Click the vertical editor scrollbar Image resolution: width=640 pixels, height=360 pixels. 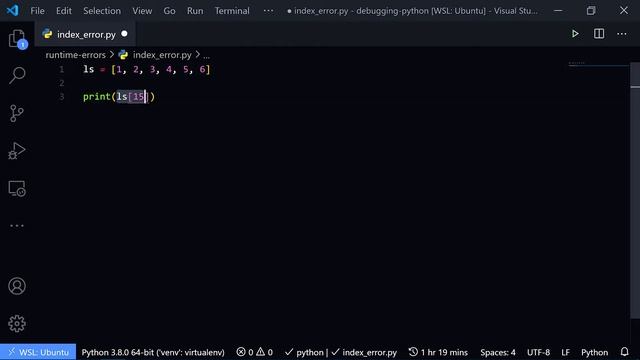pyautogui.click(x=635, y=190)
